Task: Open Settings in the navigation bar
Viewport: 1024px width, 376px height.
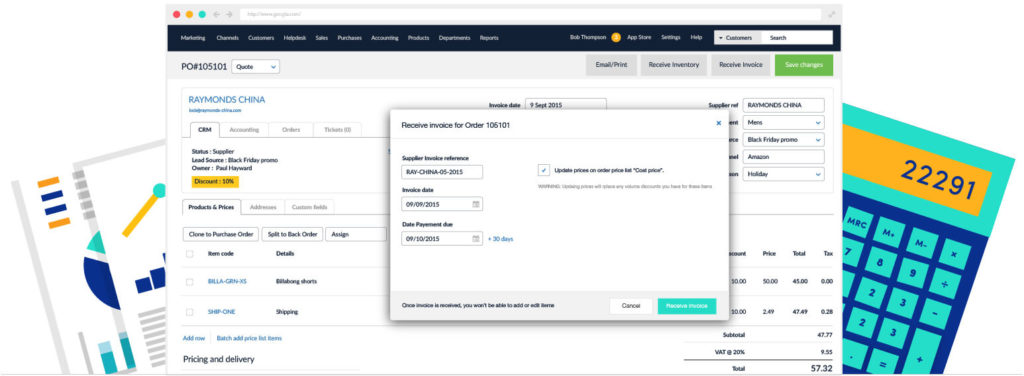Action: pos(671,38)
